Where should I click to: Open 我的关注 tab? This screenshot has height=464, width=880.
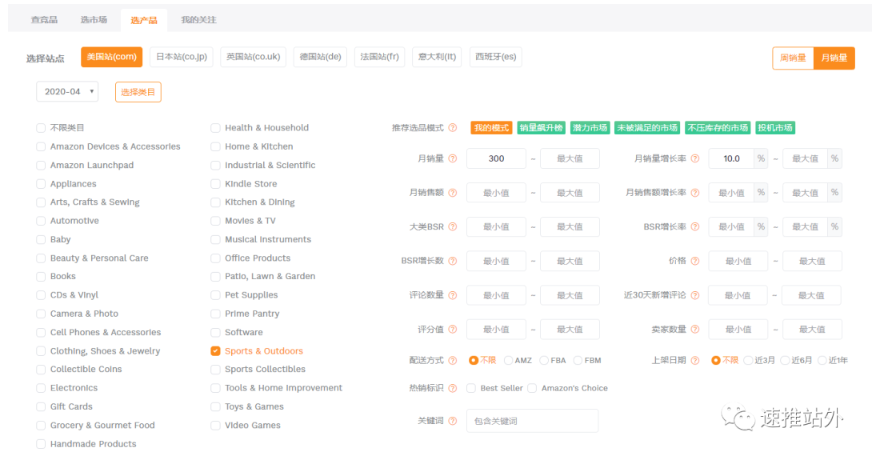point(199,20)
